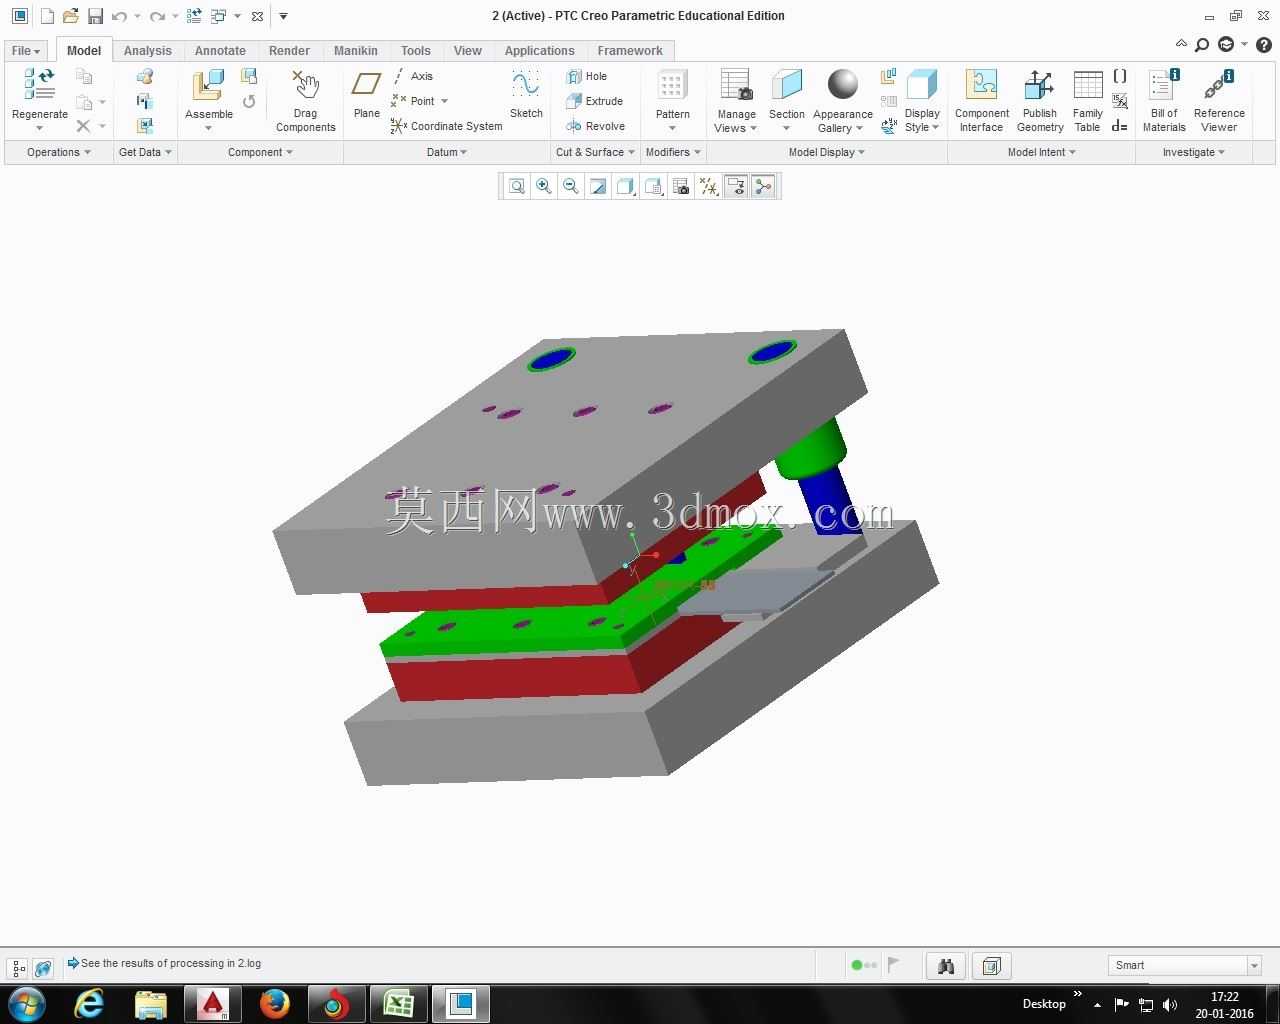Click the Hole feature tool
Screen dimensions: 1280x1024
point(586,76)
